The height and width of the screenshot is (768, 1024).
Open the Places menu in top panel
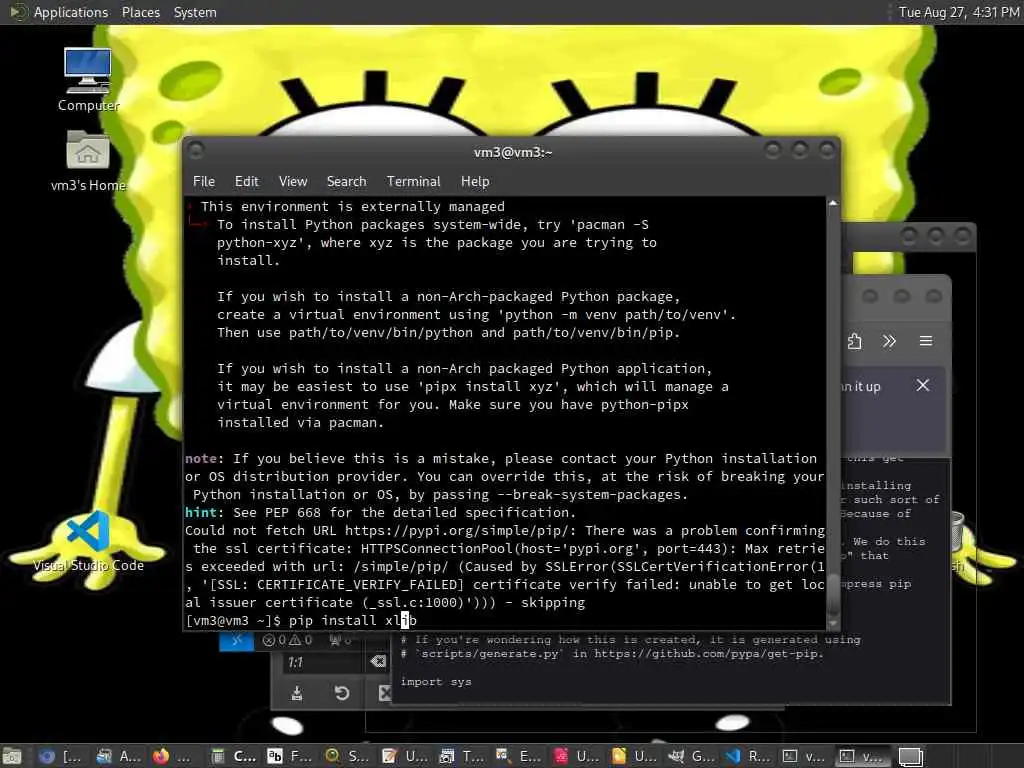tap(140, 12)
